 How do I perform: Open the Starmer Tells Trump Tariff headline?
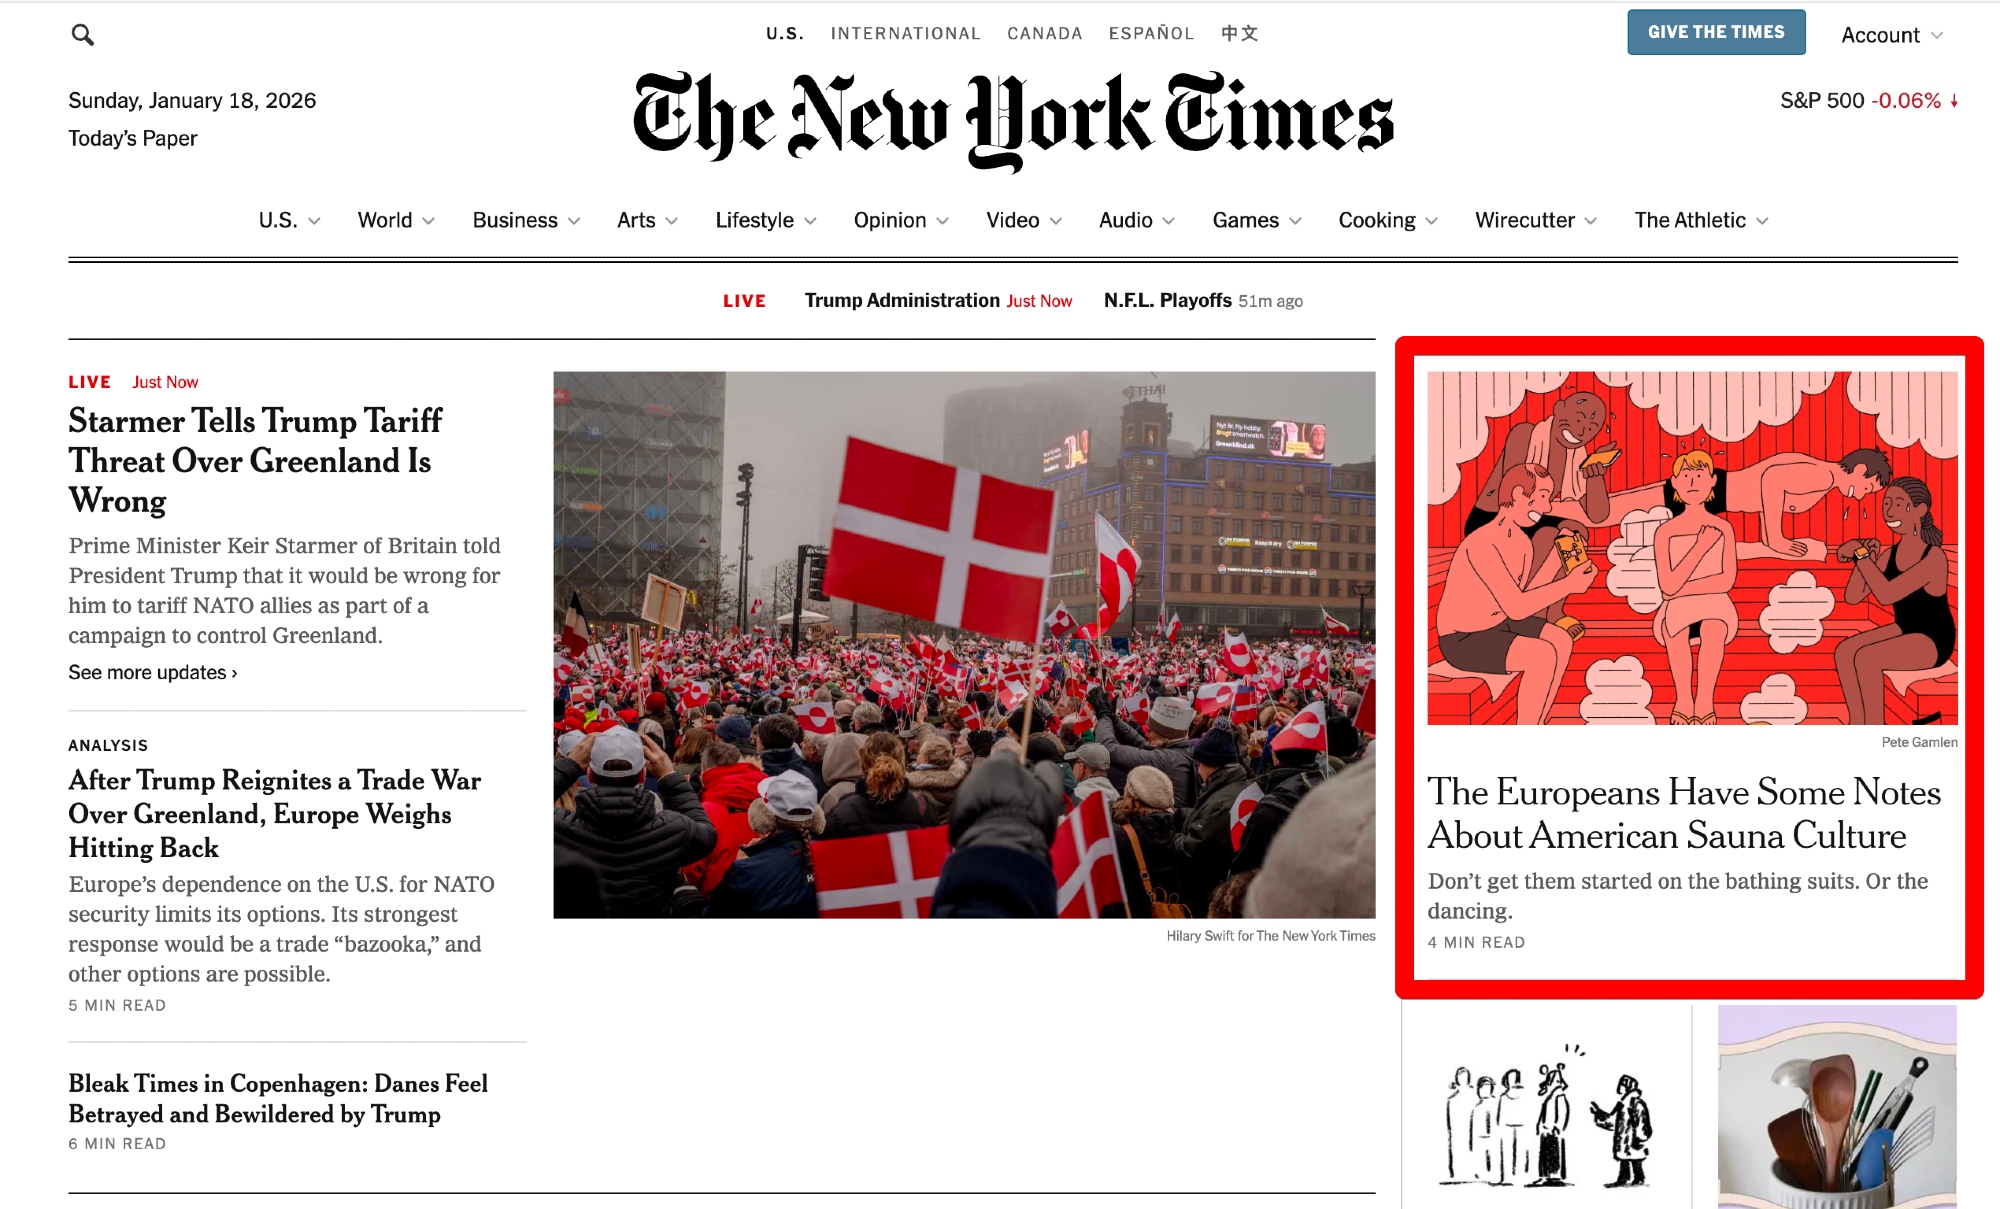256,460
